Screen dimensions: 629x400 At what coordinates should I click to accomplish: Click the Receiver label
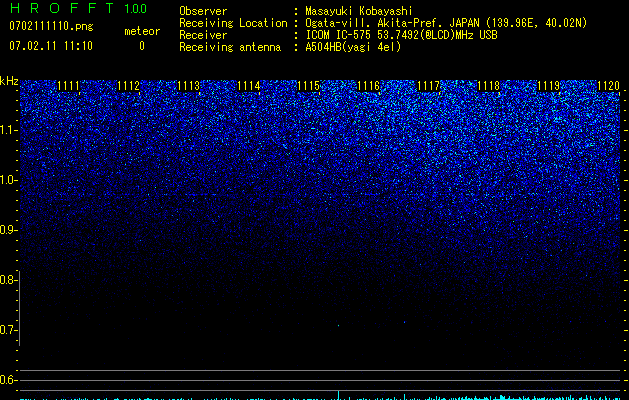pos(203,35)
